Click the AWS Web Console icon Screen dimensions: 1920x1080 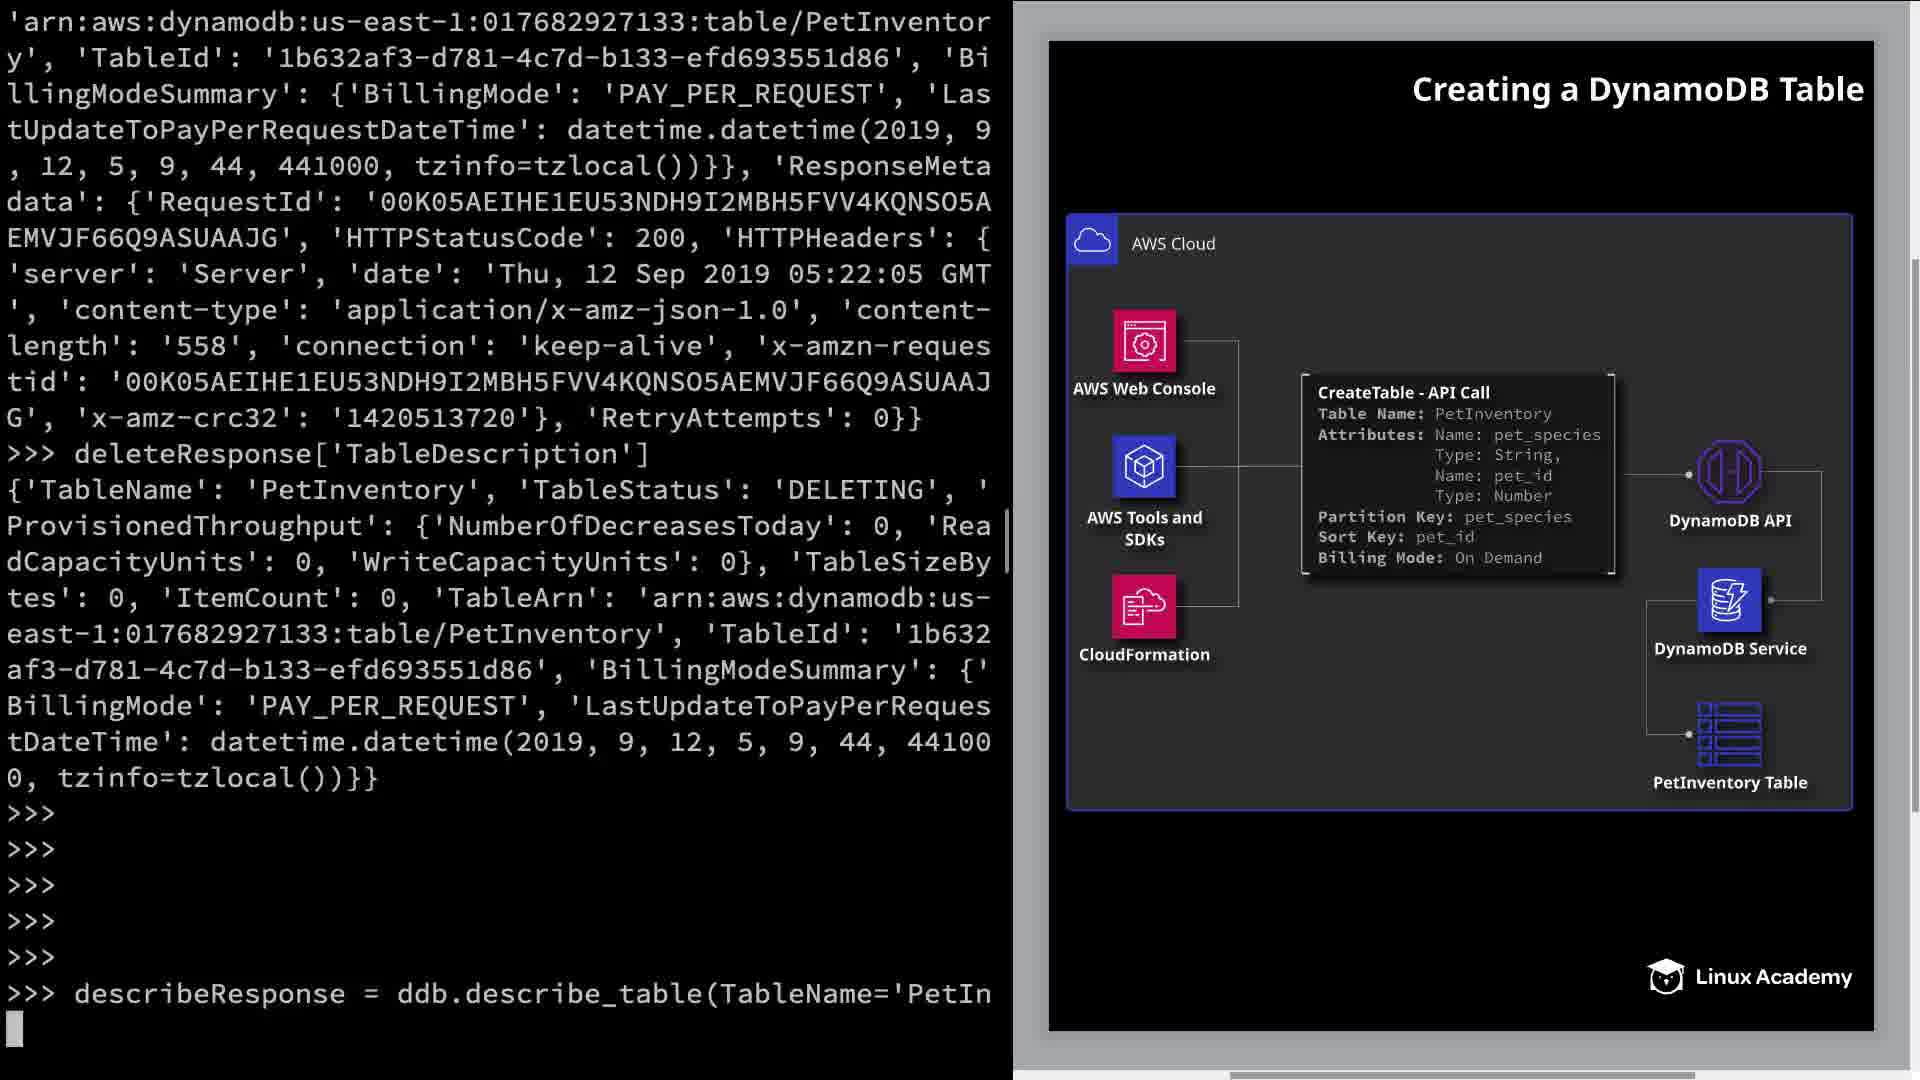1144,342
